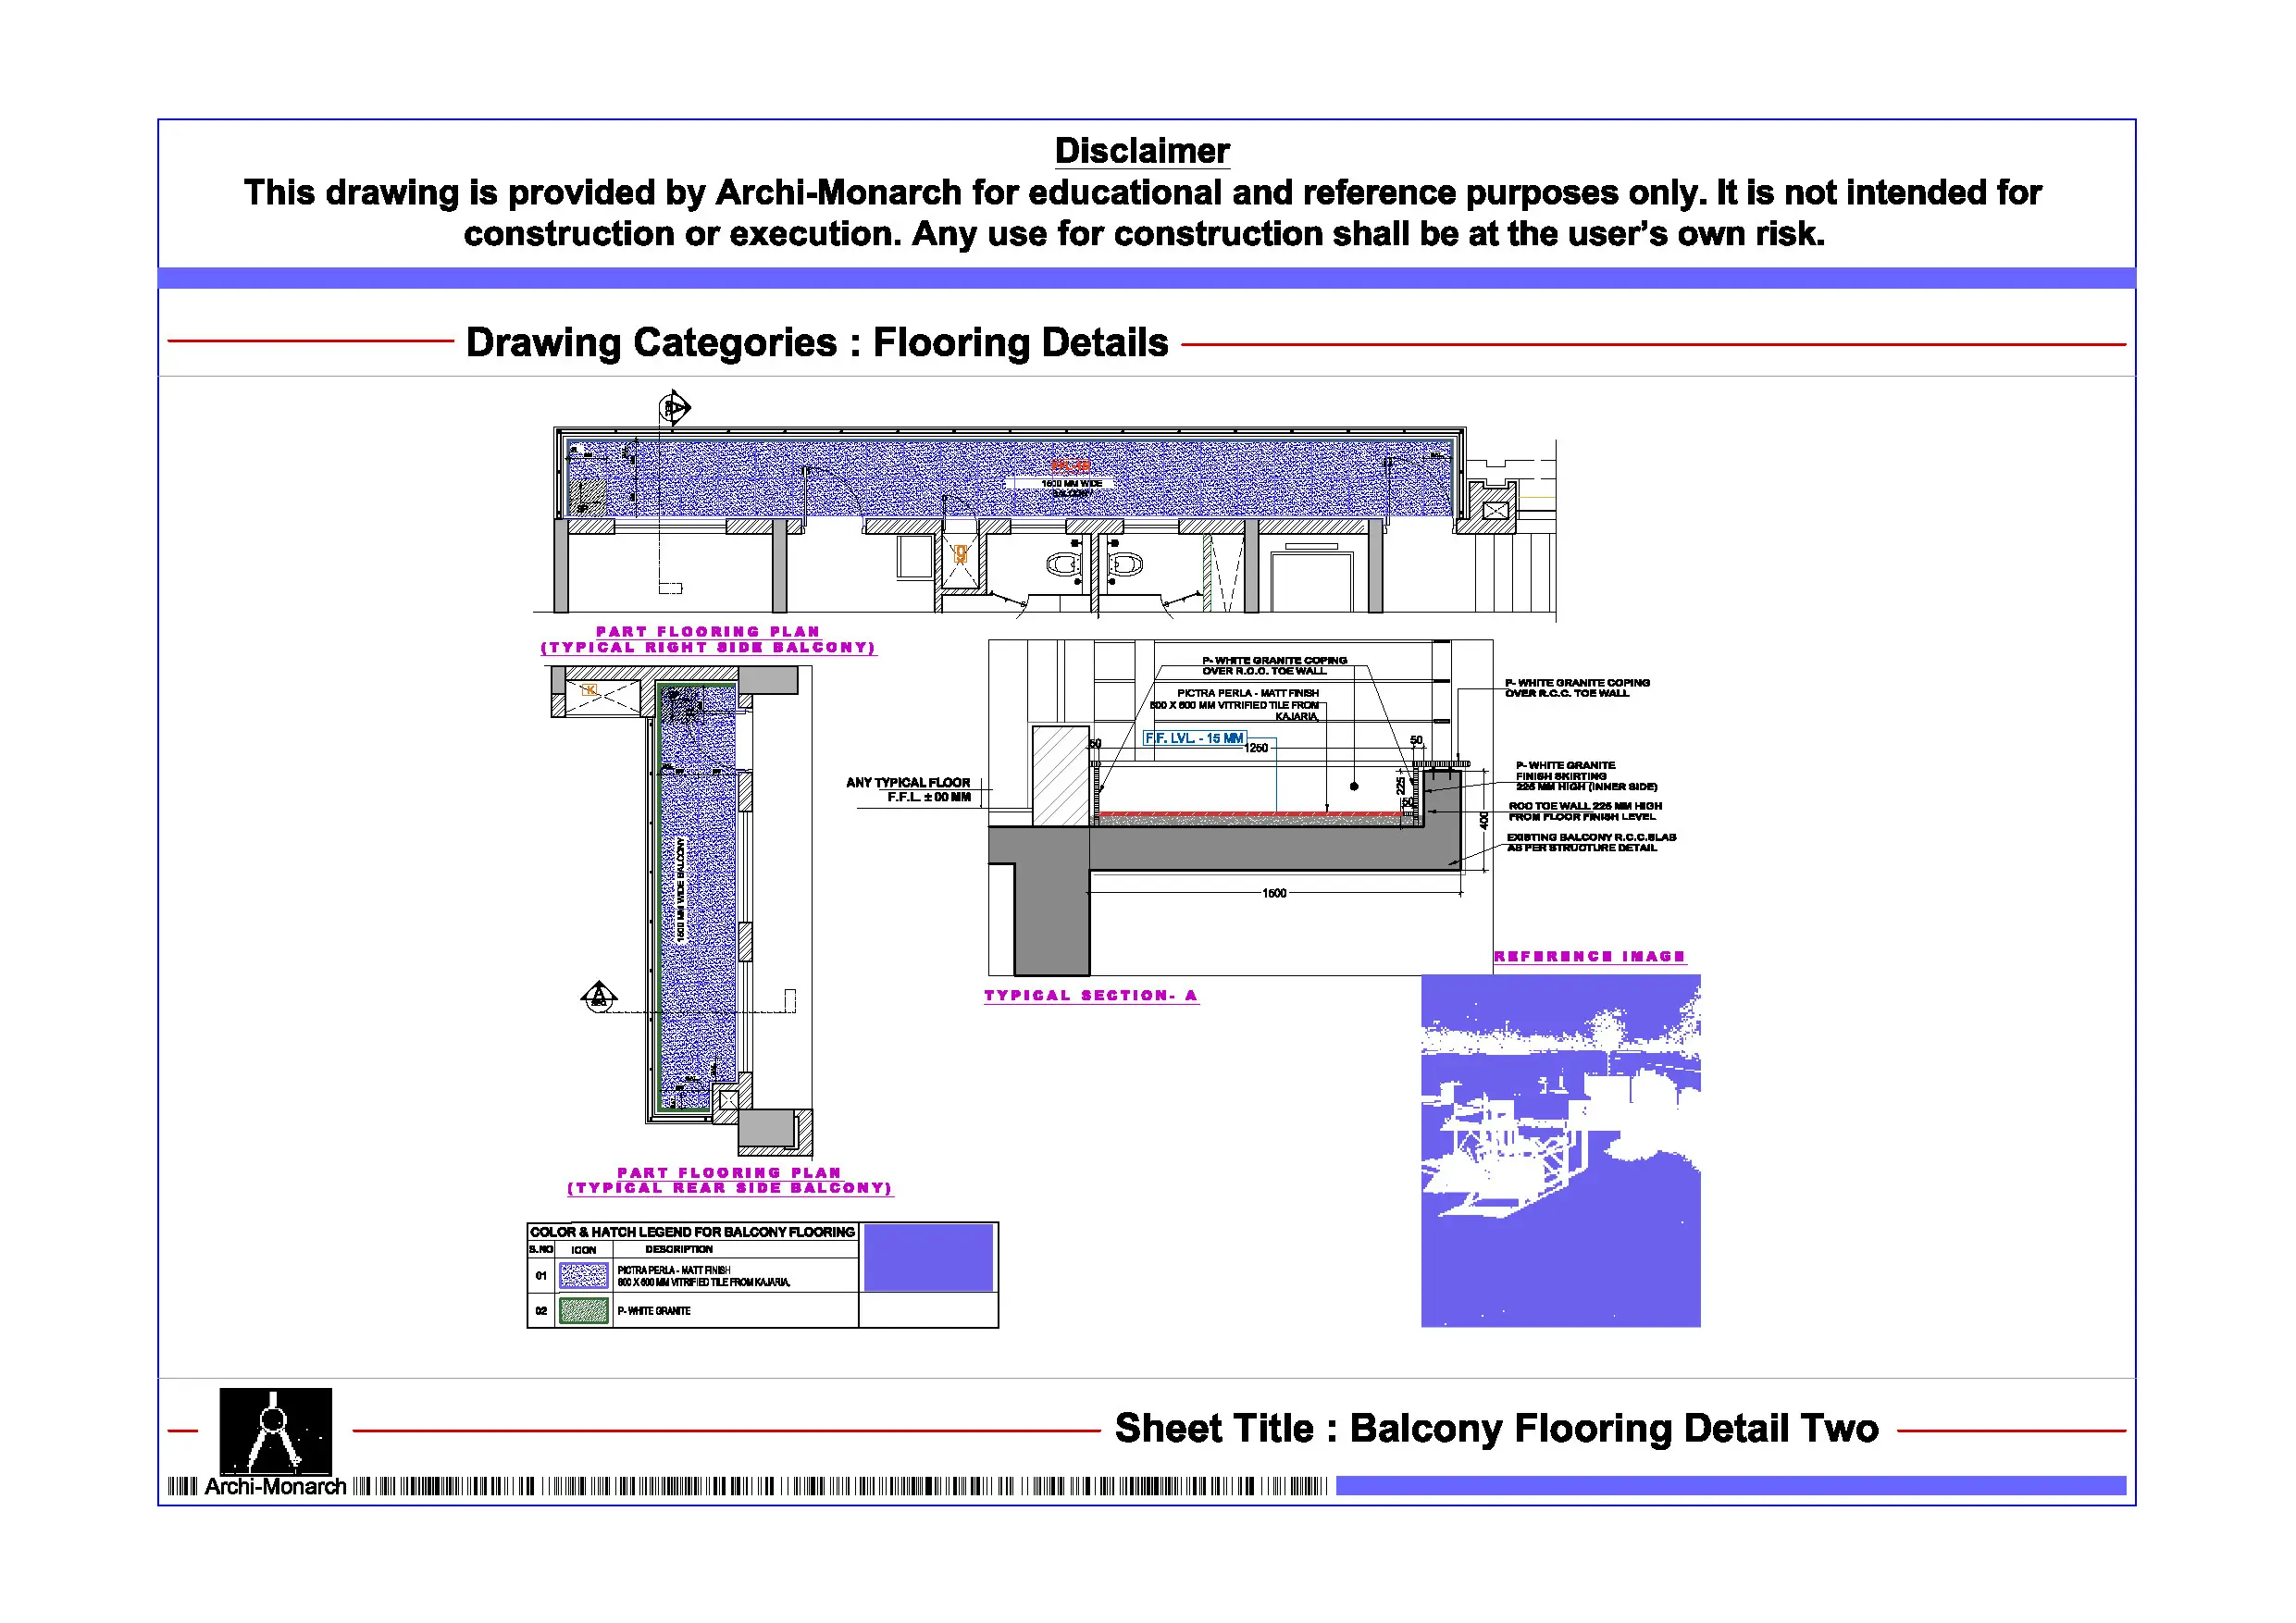Click the underlined Disclaimer heading

tap(1142, 151)
